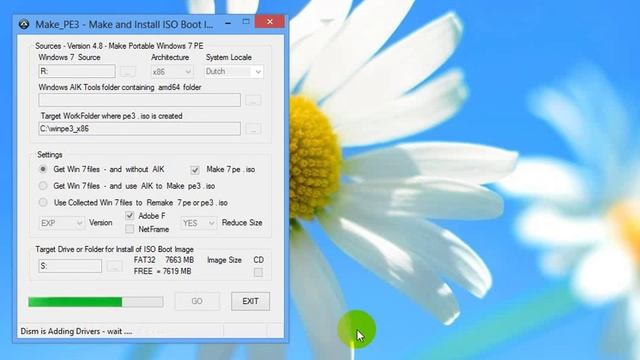
Task: Browse for the Target WorkFolder
Action: pyautogui.click(x=253, y=129)
